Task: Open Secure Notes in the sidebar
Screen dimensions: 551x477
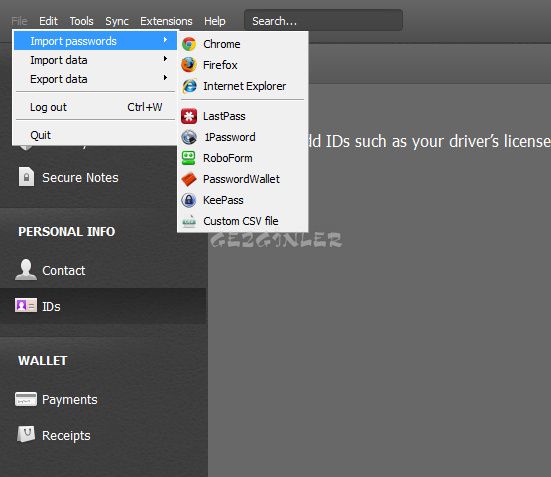Action: [104, 178]
